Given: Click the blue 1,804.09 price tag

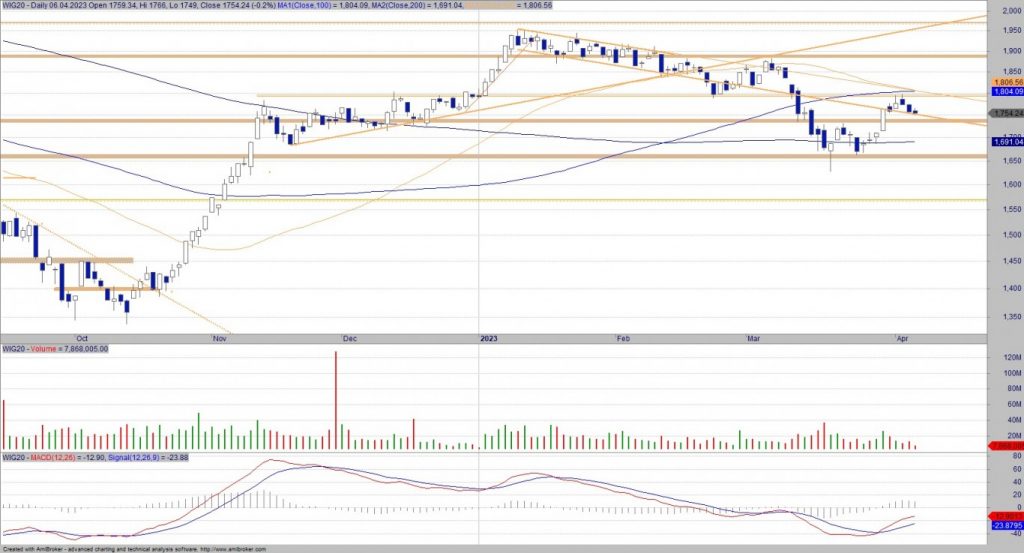Looking at the screenshot, I should (x=1006, y=91).
